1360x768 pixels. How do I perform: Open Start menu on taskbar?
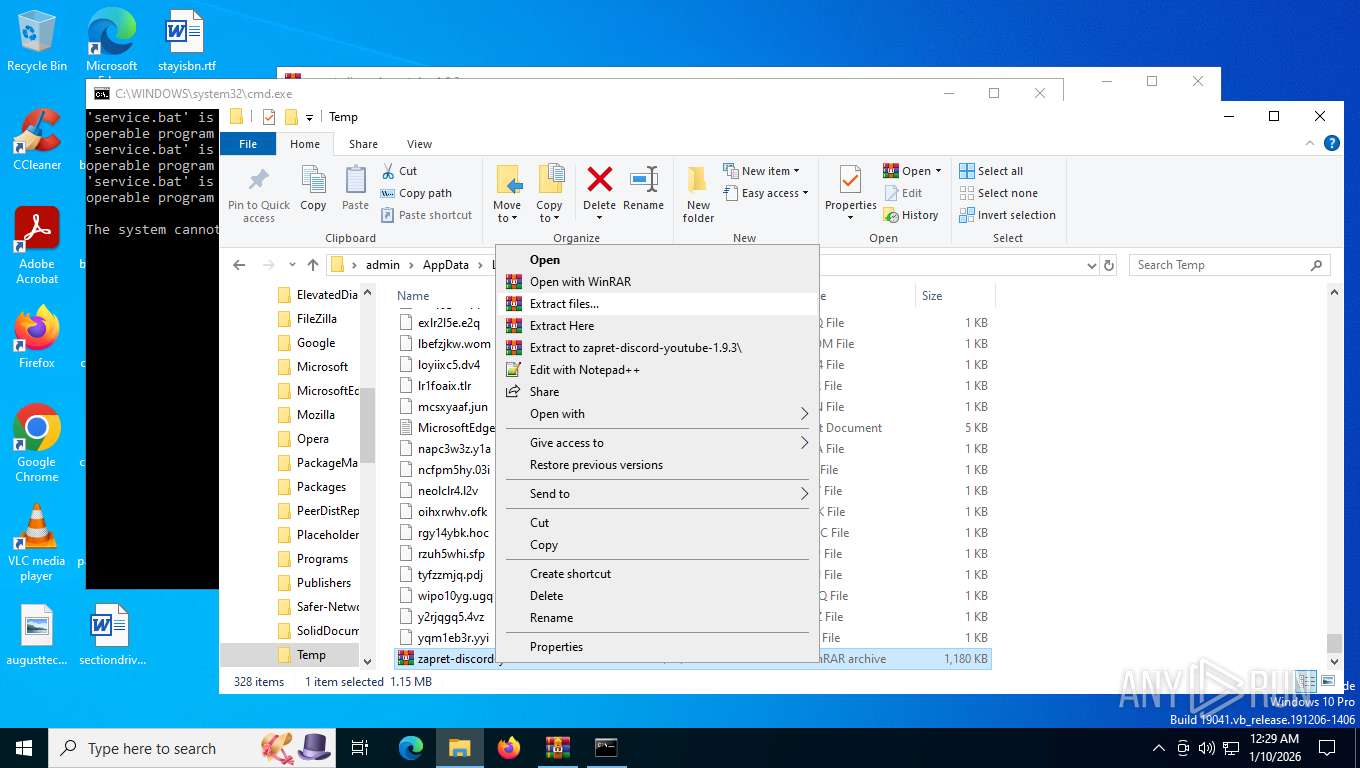click(24, 748)
